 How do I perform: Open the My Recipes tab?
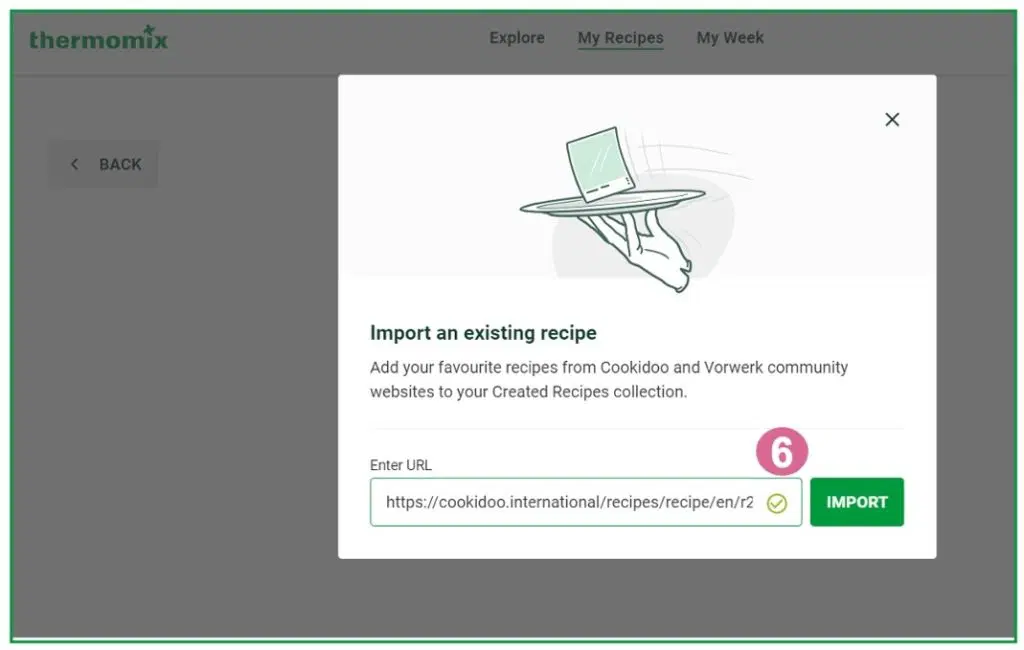(x=620, y=38)
